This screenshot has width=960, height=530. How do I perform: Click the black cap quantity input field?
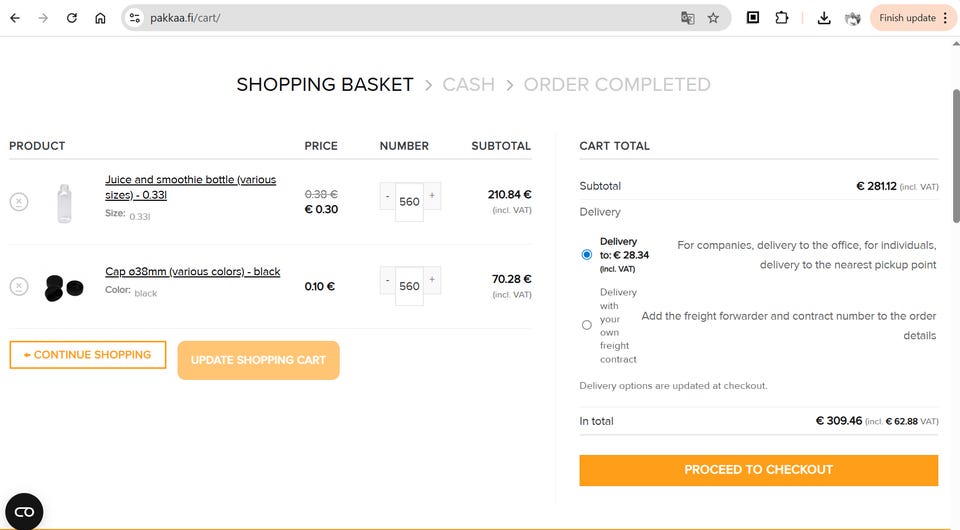409,286
